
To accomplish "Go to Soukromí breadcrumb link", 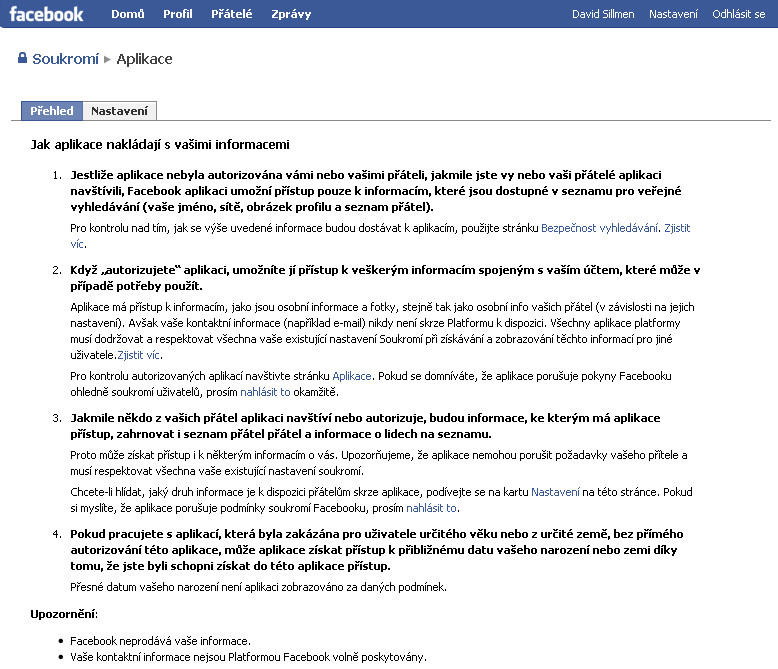I will [65, 59].
